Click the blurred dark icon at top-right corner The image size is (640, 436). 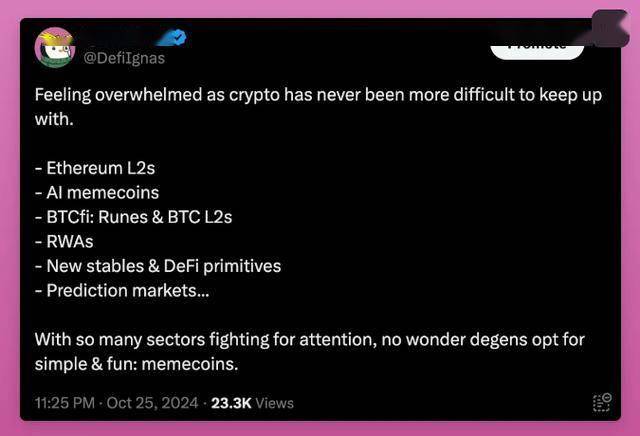[610, 28]
